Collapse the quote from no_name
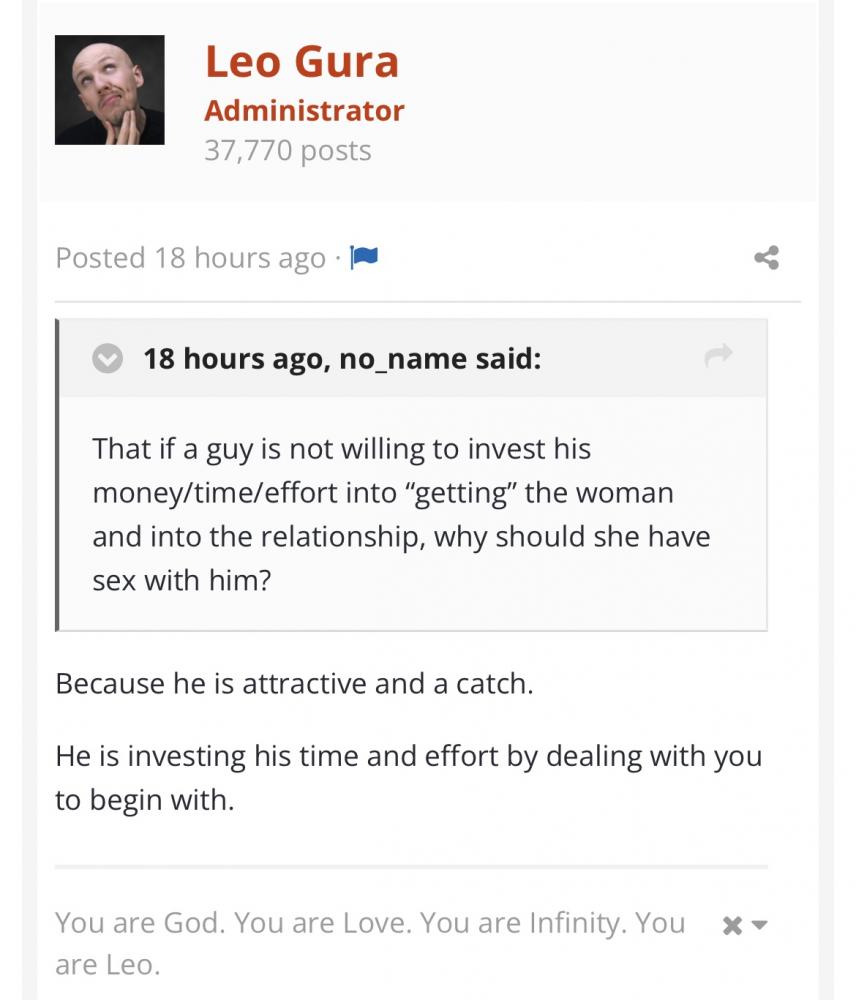The image size is (856, 1000). click(x=107, y=358)
